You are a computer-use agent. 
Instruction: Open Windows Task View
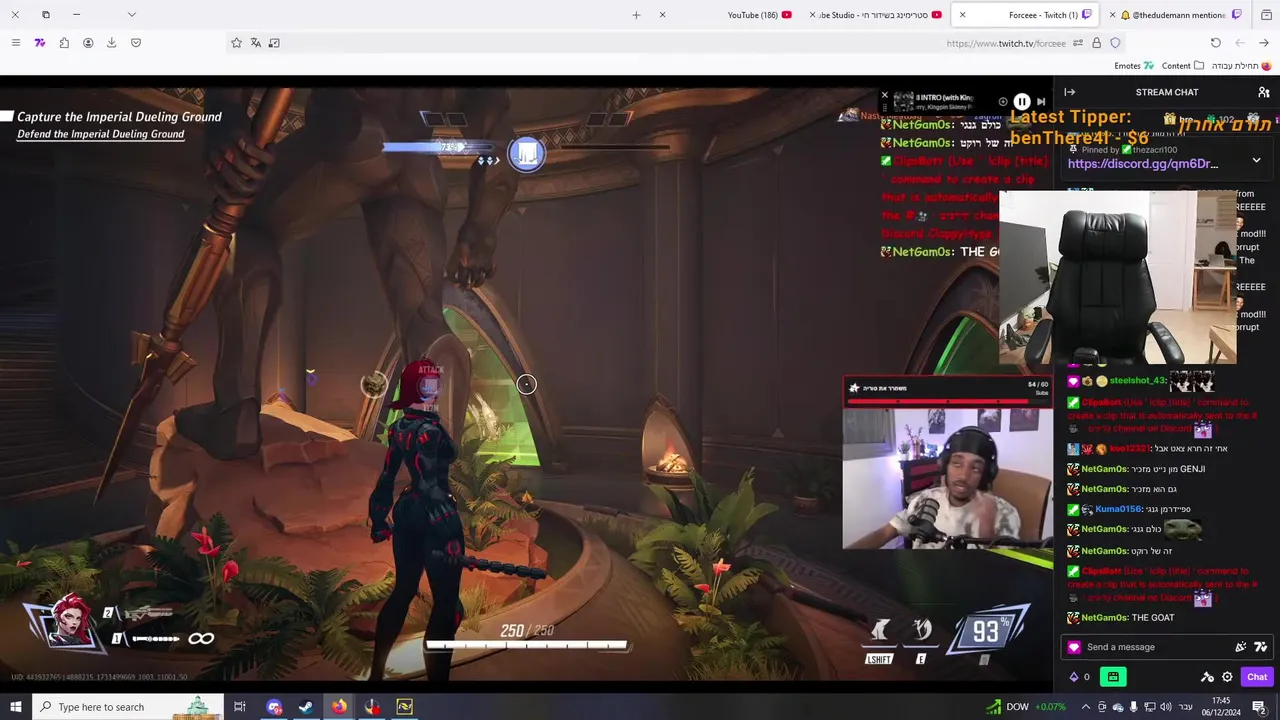coord(240,707)
